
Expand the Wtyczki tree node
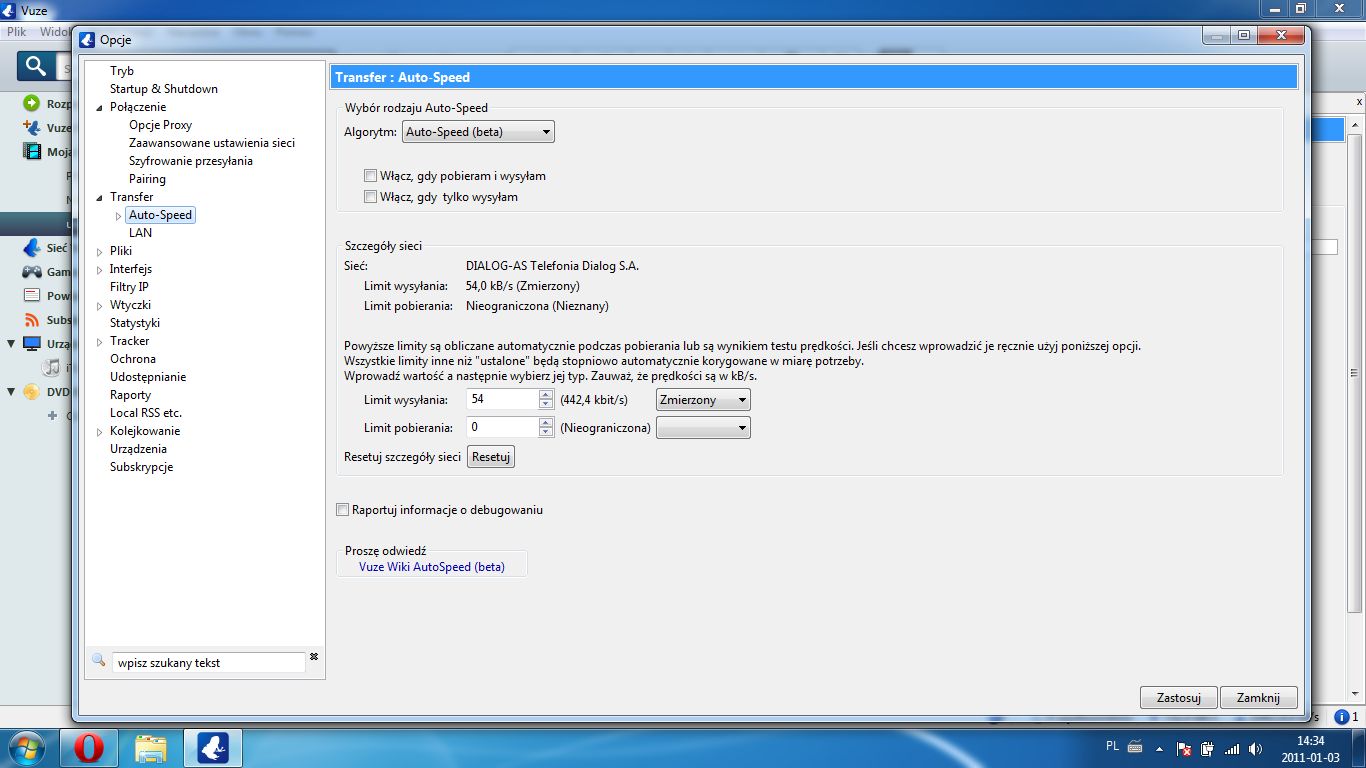tap(99, 305)
